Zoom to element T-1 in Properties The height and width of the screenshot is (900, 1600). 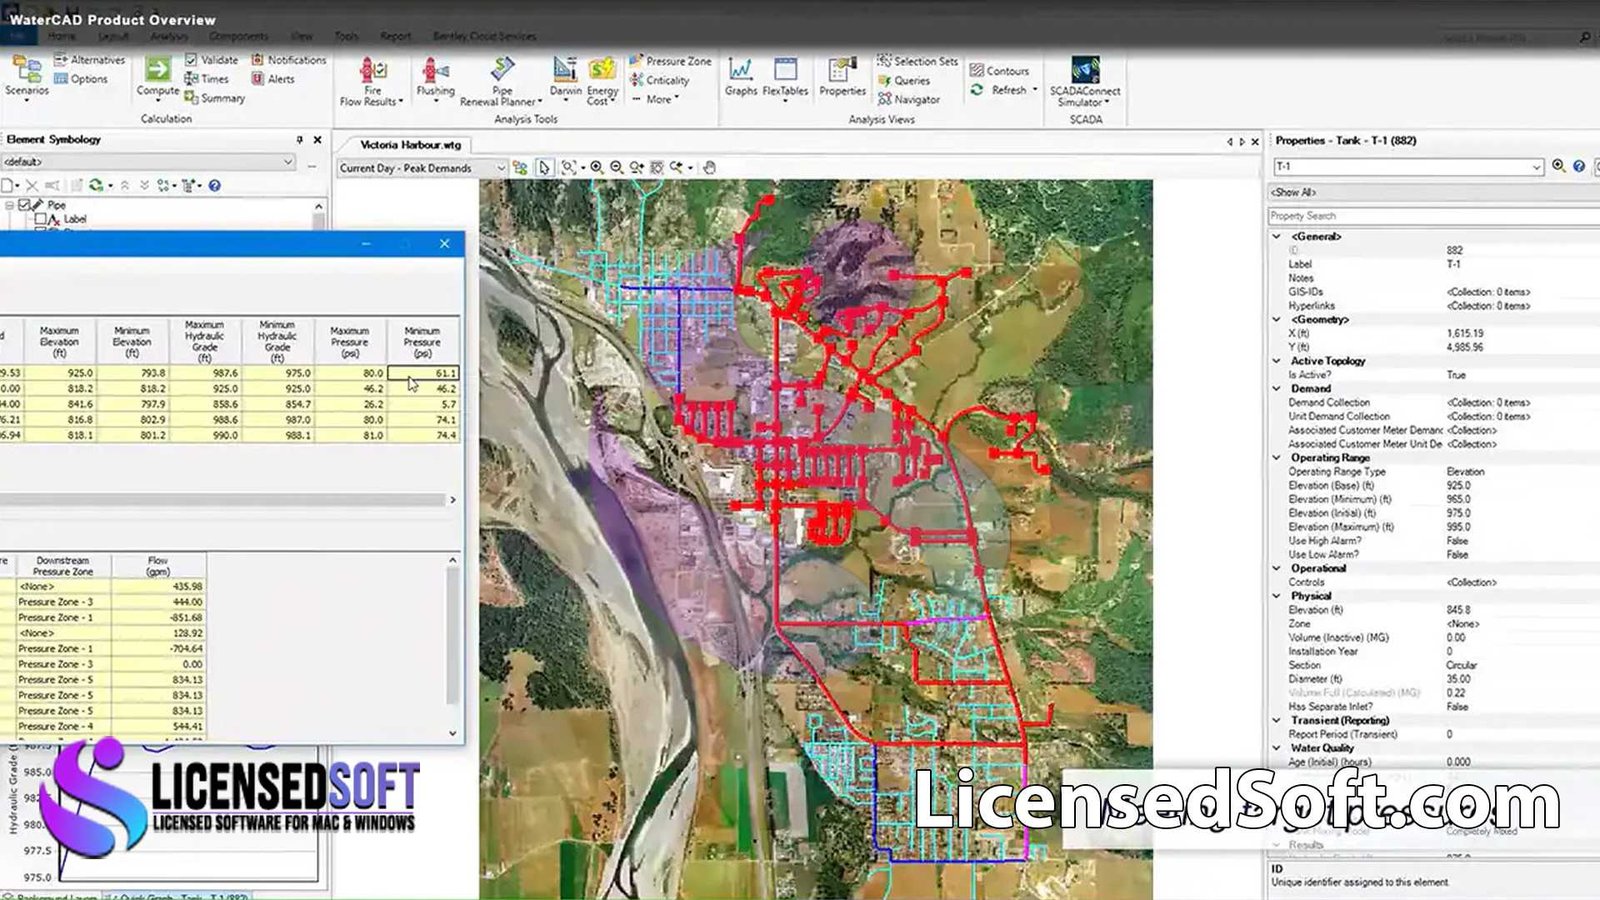[x=1558, y=166]
